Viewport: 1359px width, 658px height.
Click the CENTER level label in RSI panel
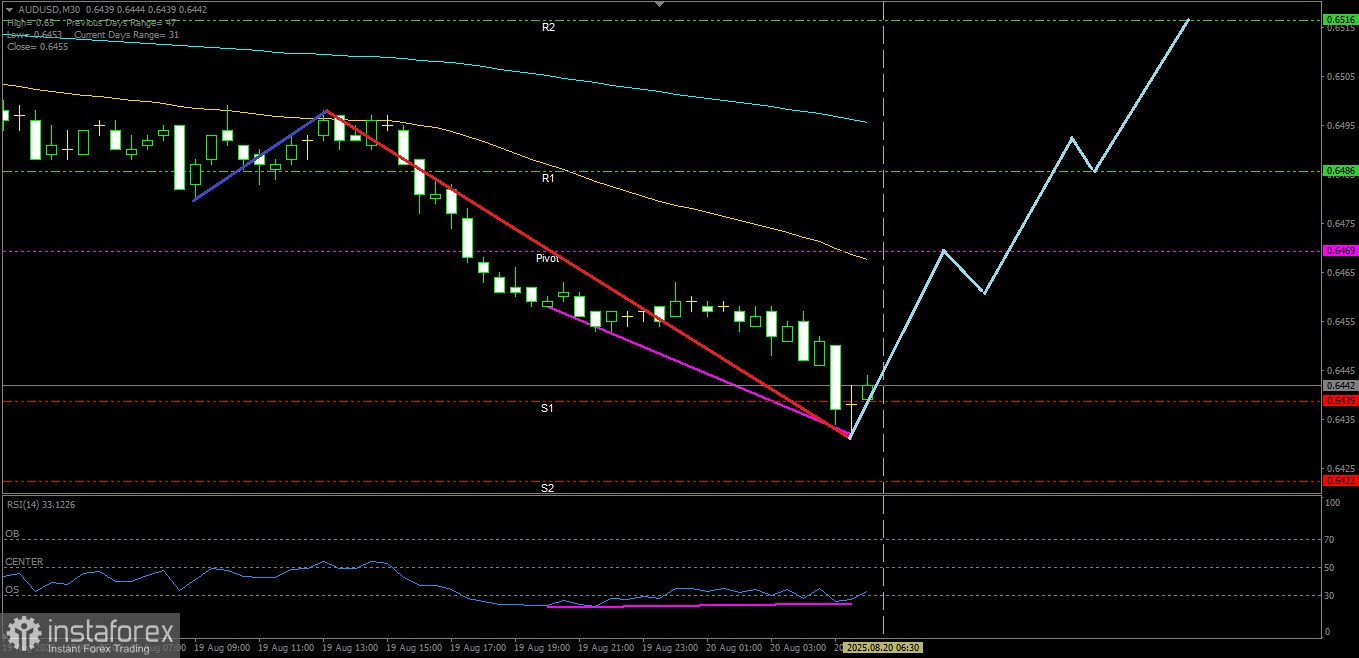point(24,562)
